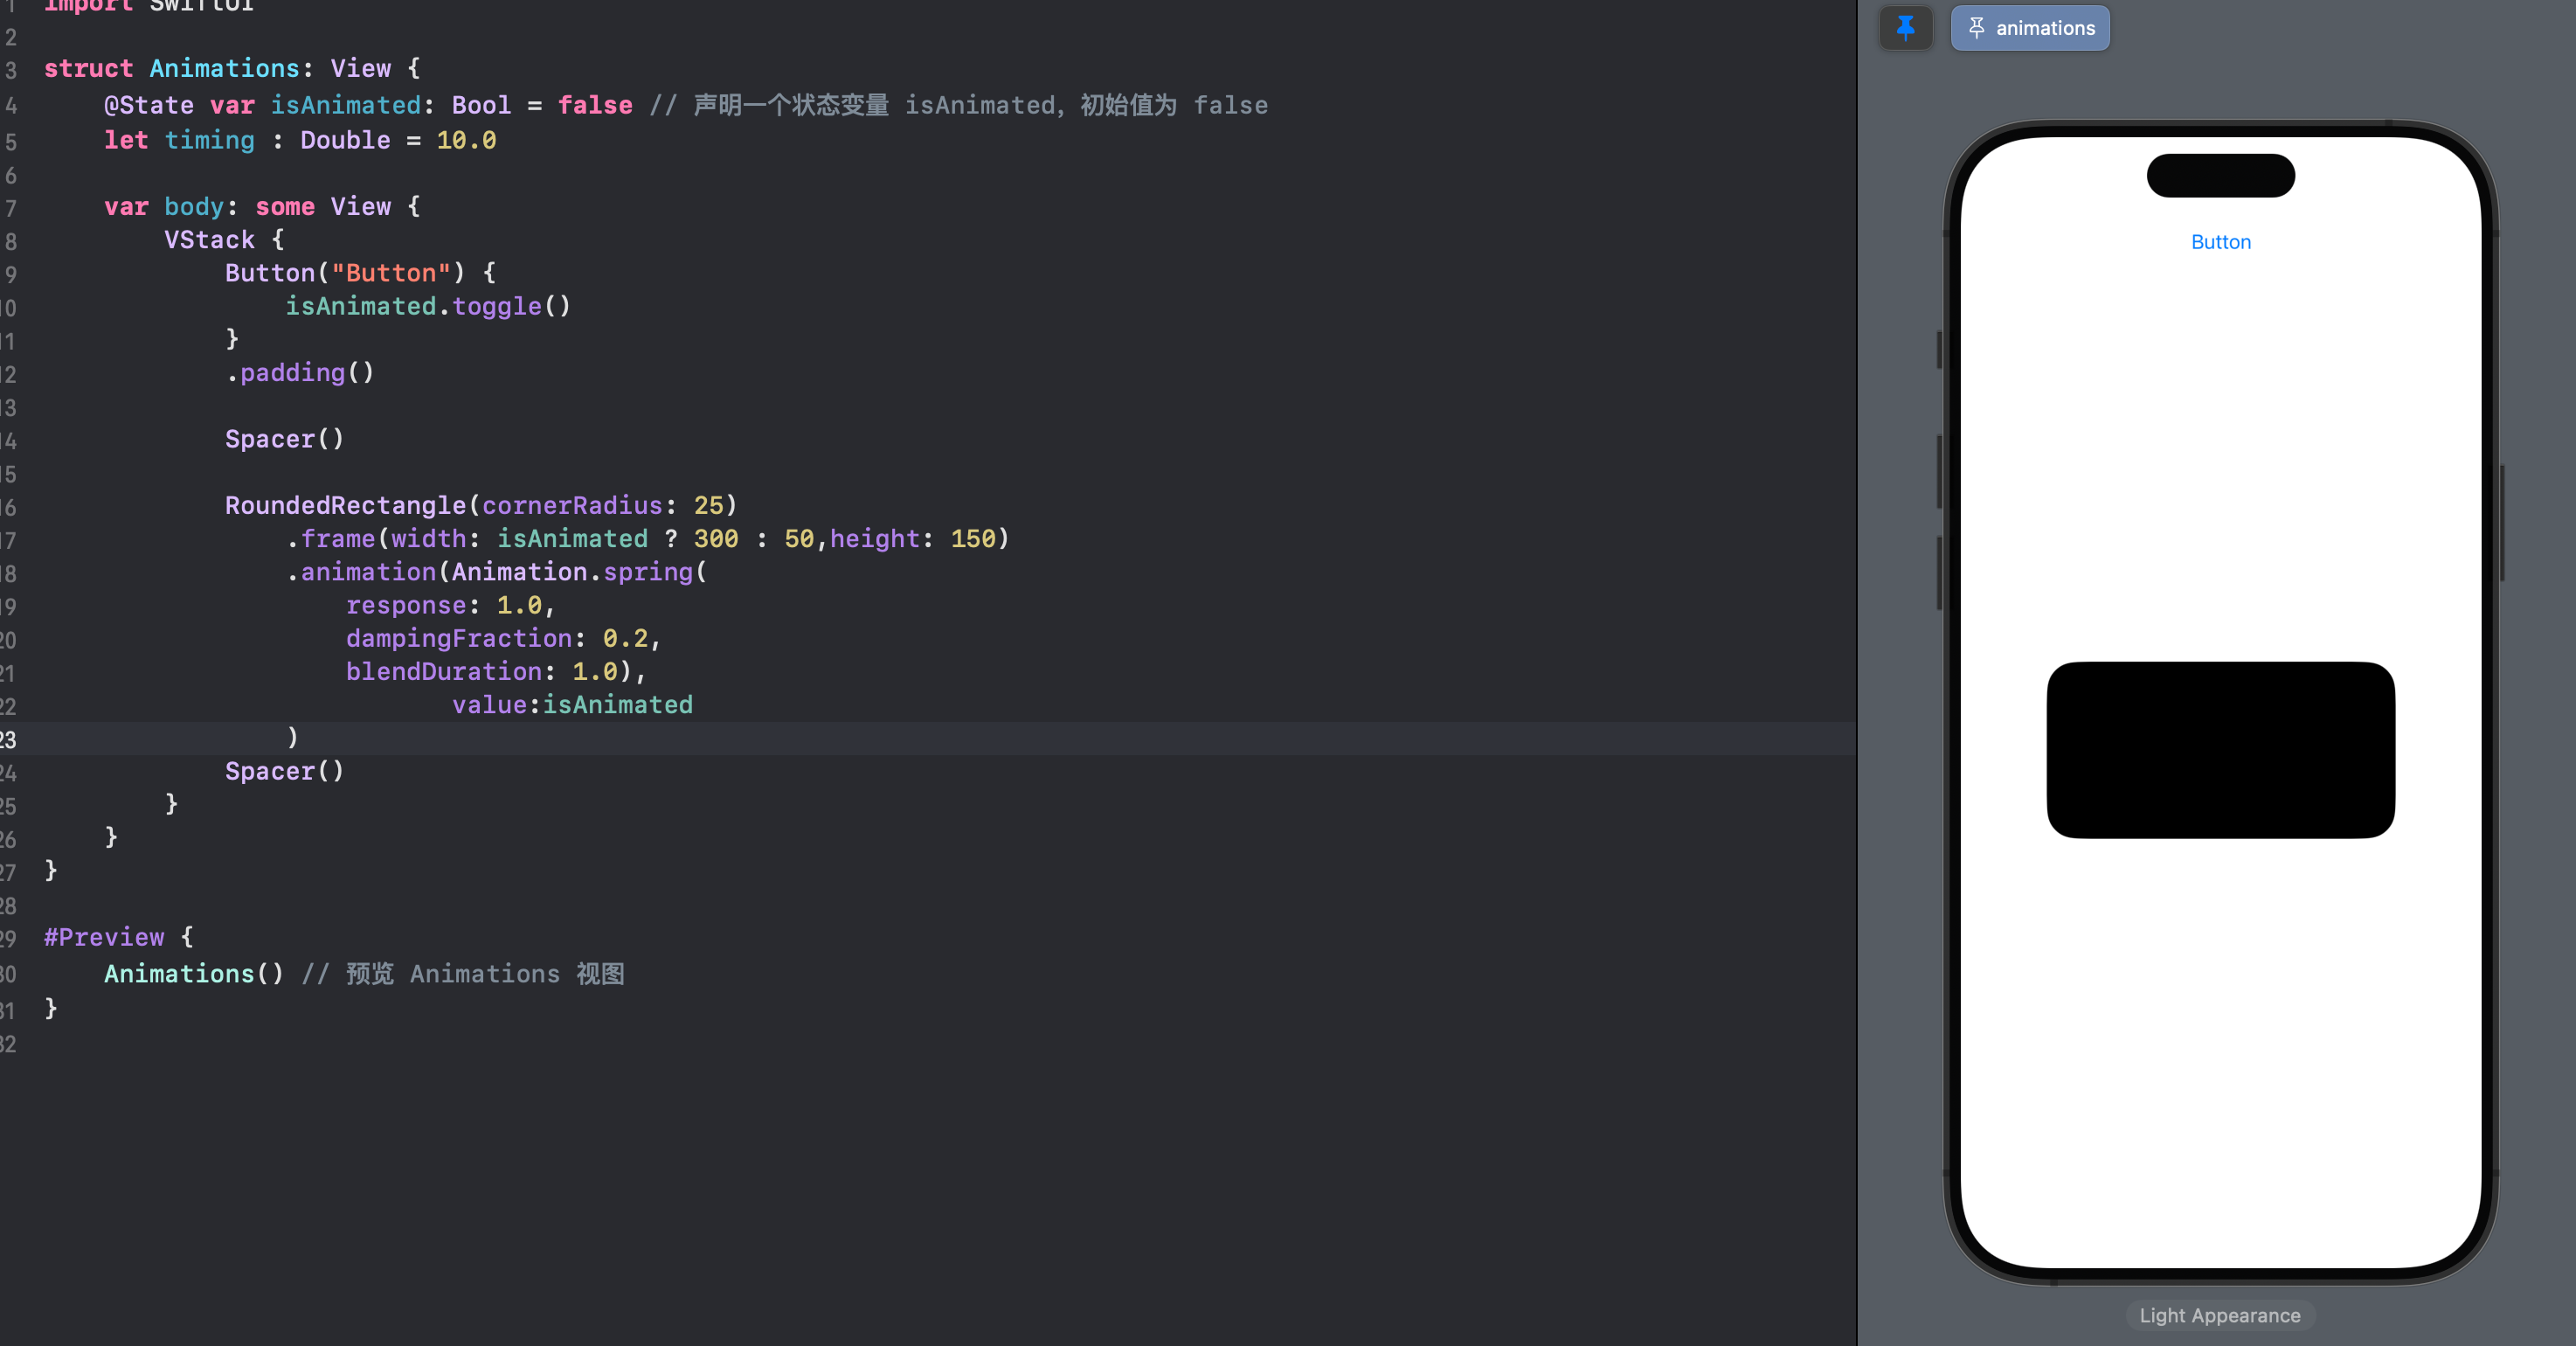Click the '.padding()' modifier

coord(300,373)
